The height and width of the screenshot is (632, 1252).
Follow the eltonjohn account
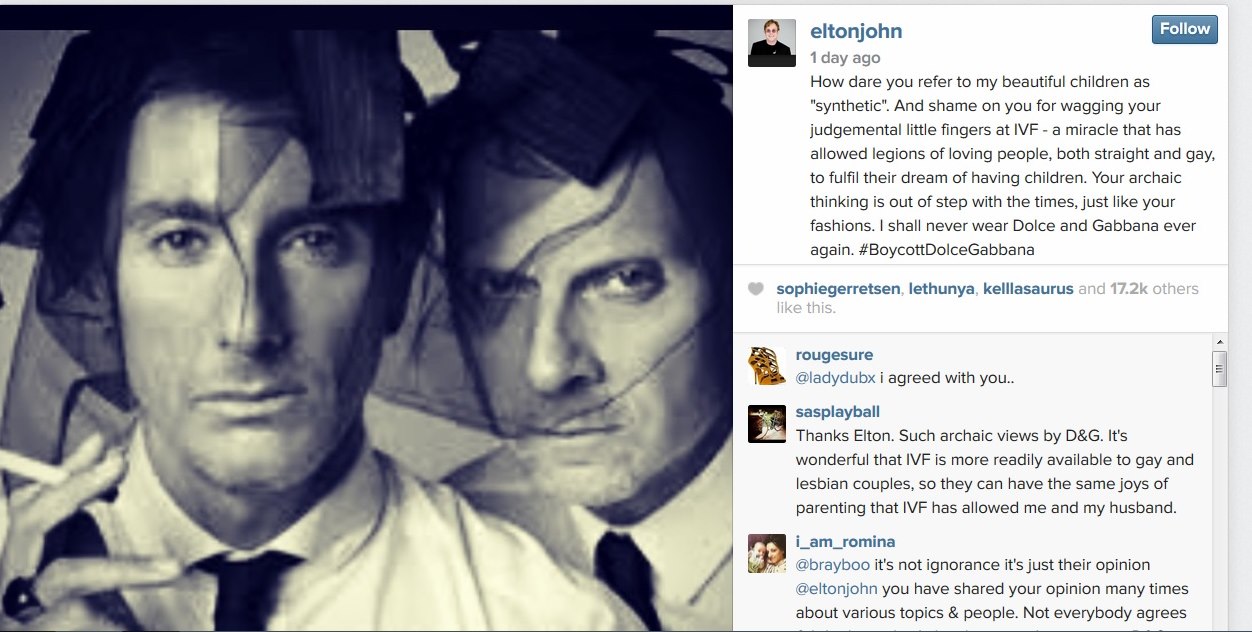[1185, 29]
